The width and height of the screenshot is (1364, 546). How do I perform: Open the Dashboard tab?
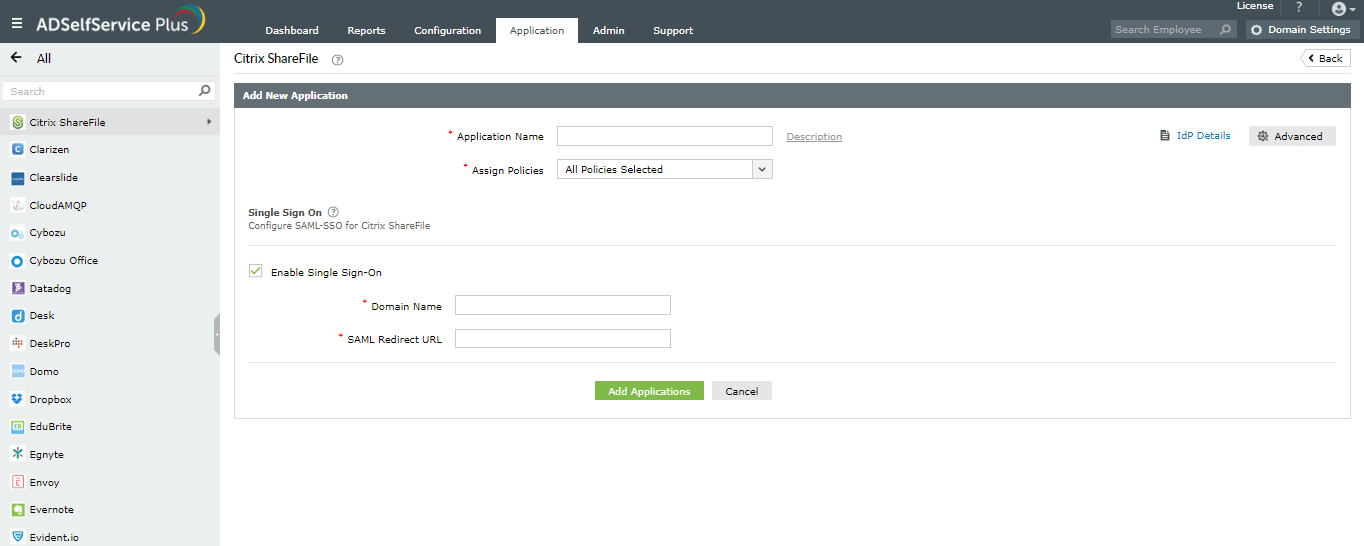(292, 31)
